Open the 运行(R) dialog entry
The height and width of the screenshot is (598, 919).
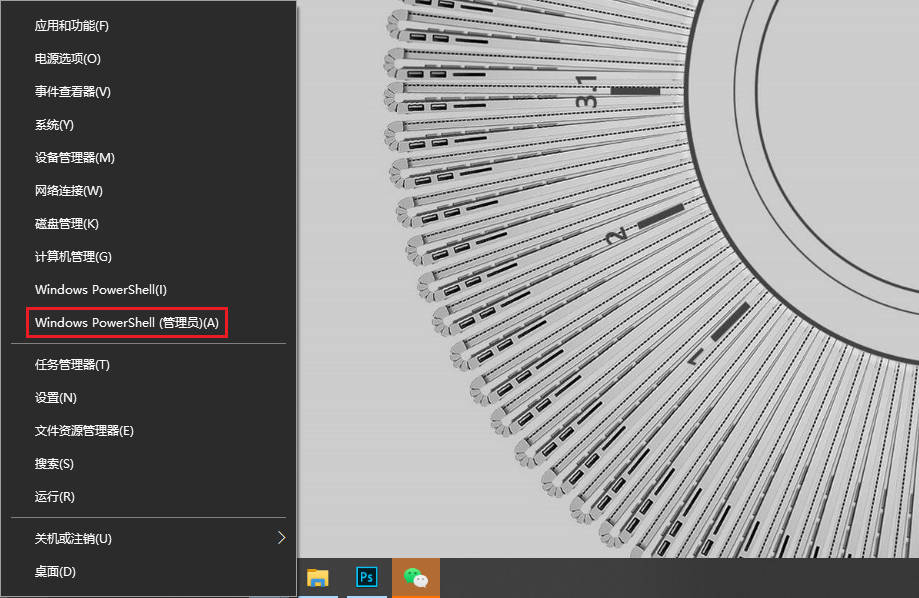click(148, 497)
